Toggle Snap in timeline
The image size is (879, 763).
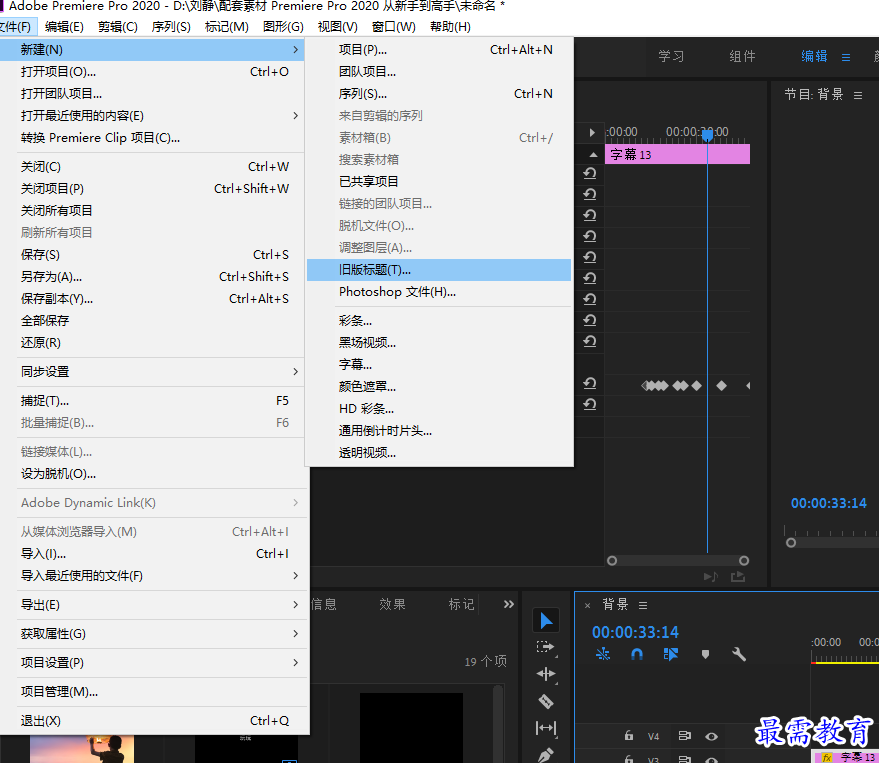[x=637, y=654]
